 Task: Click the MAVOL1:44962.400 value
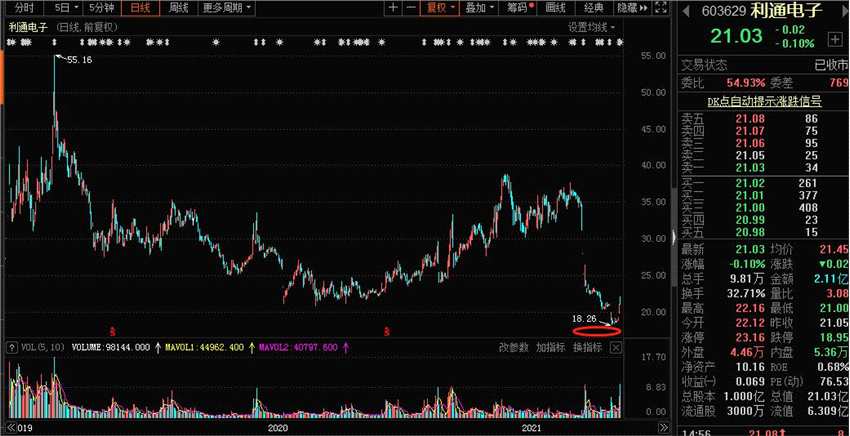tap(204, 348)
